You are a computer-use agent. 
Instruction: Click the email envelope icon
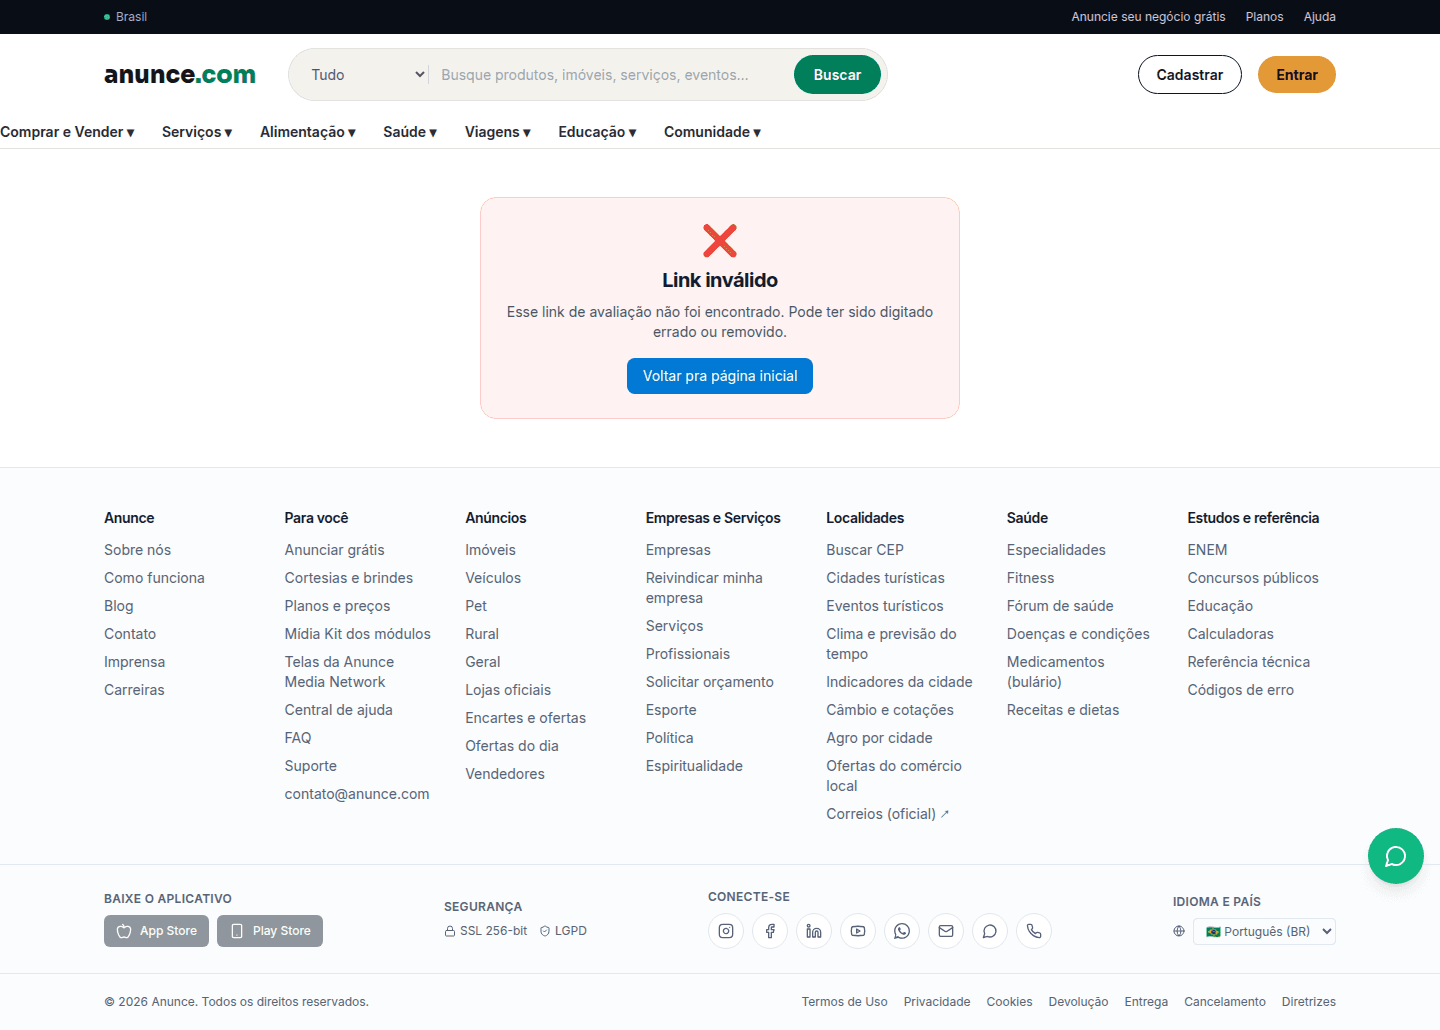[x=946, y=931]
